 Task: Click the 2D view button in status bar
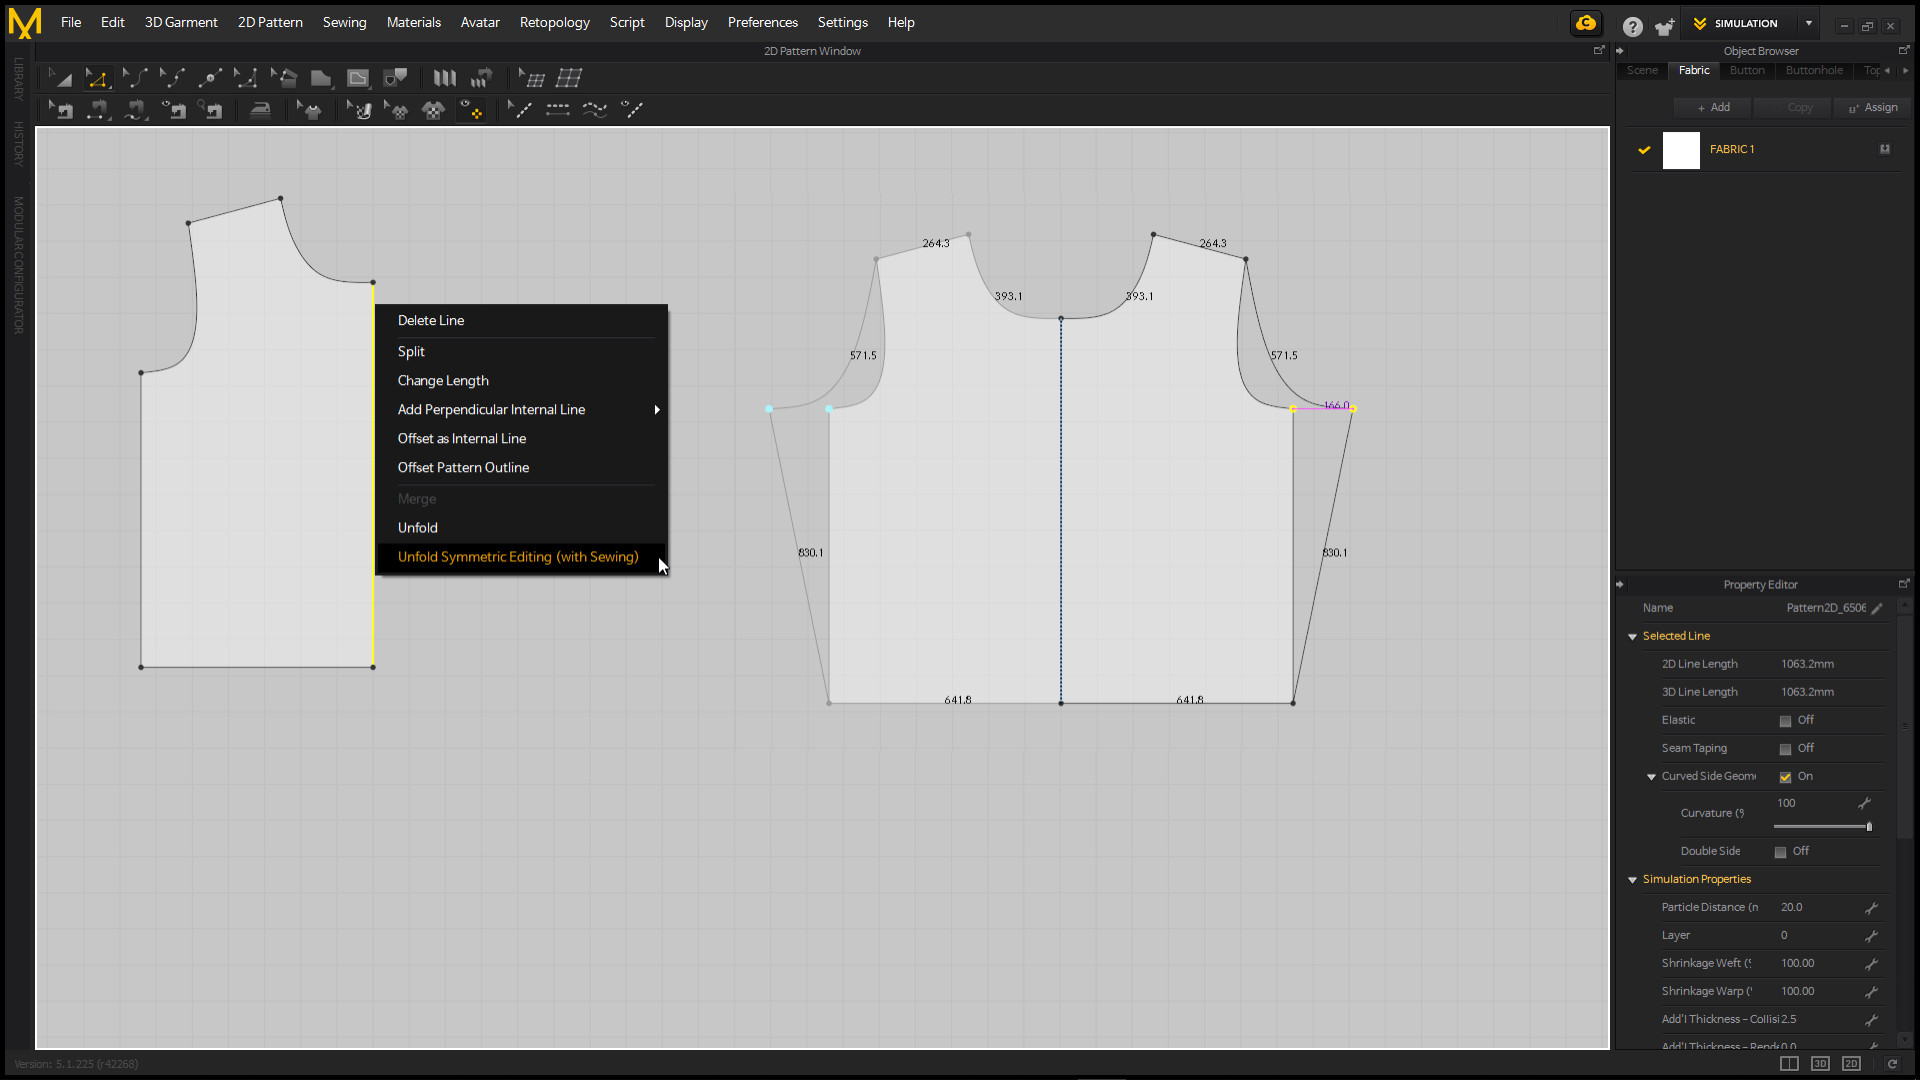click(x=1851, y=1063)
